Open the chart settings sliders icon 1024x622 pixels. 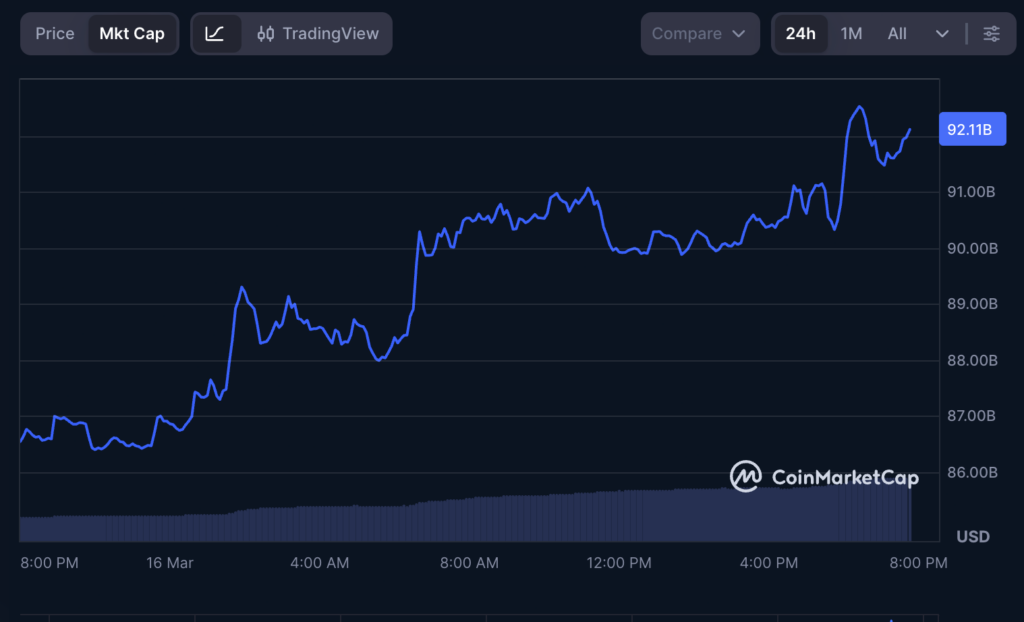point(991,33)
